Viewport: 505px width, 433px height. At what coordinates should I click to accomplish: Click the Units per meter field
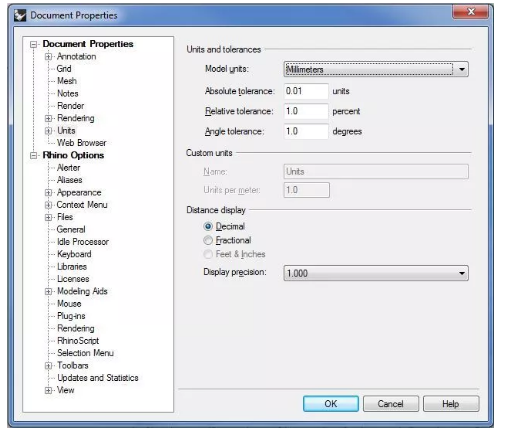pyautogui.click(x=307, y=190)
